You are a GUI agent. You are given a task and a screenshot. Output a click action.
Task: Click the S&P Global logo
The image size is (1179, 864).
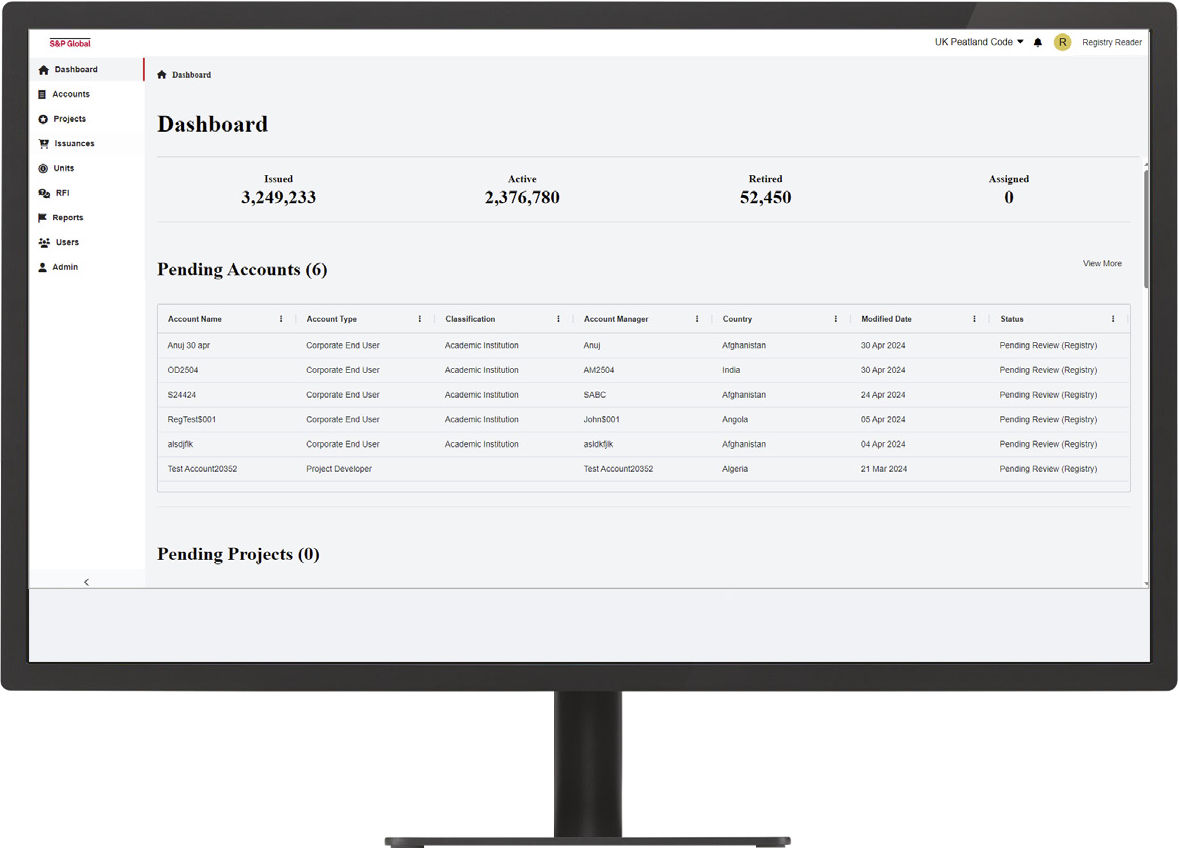(x=70, y=43)
